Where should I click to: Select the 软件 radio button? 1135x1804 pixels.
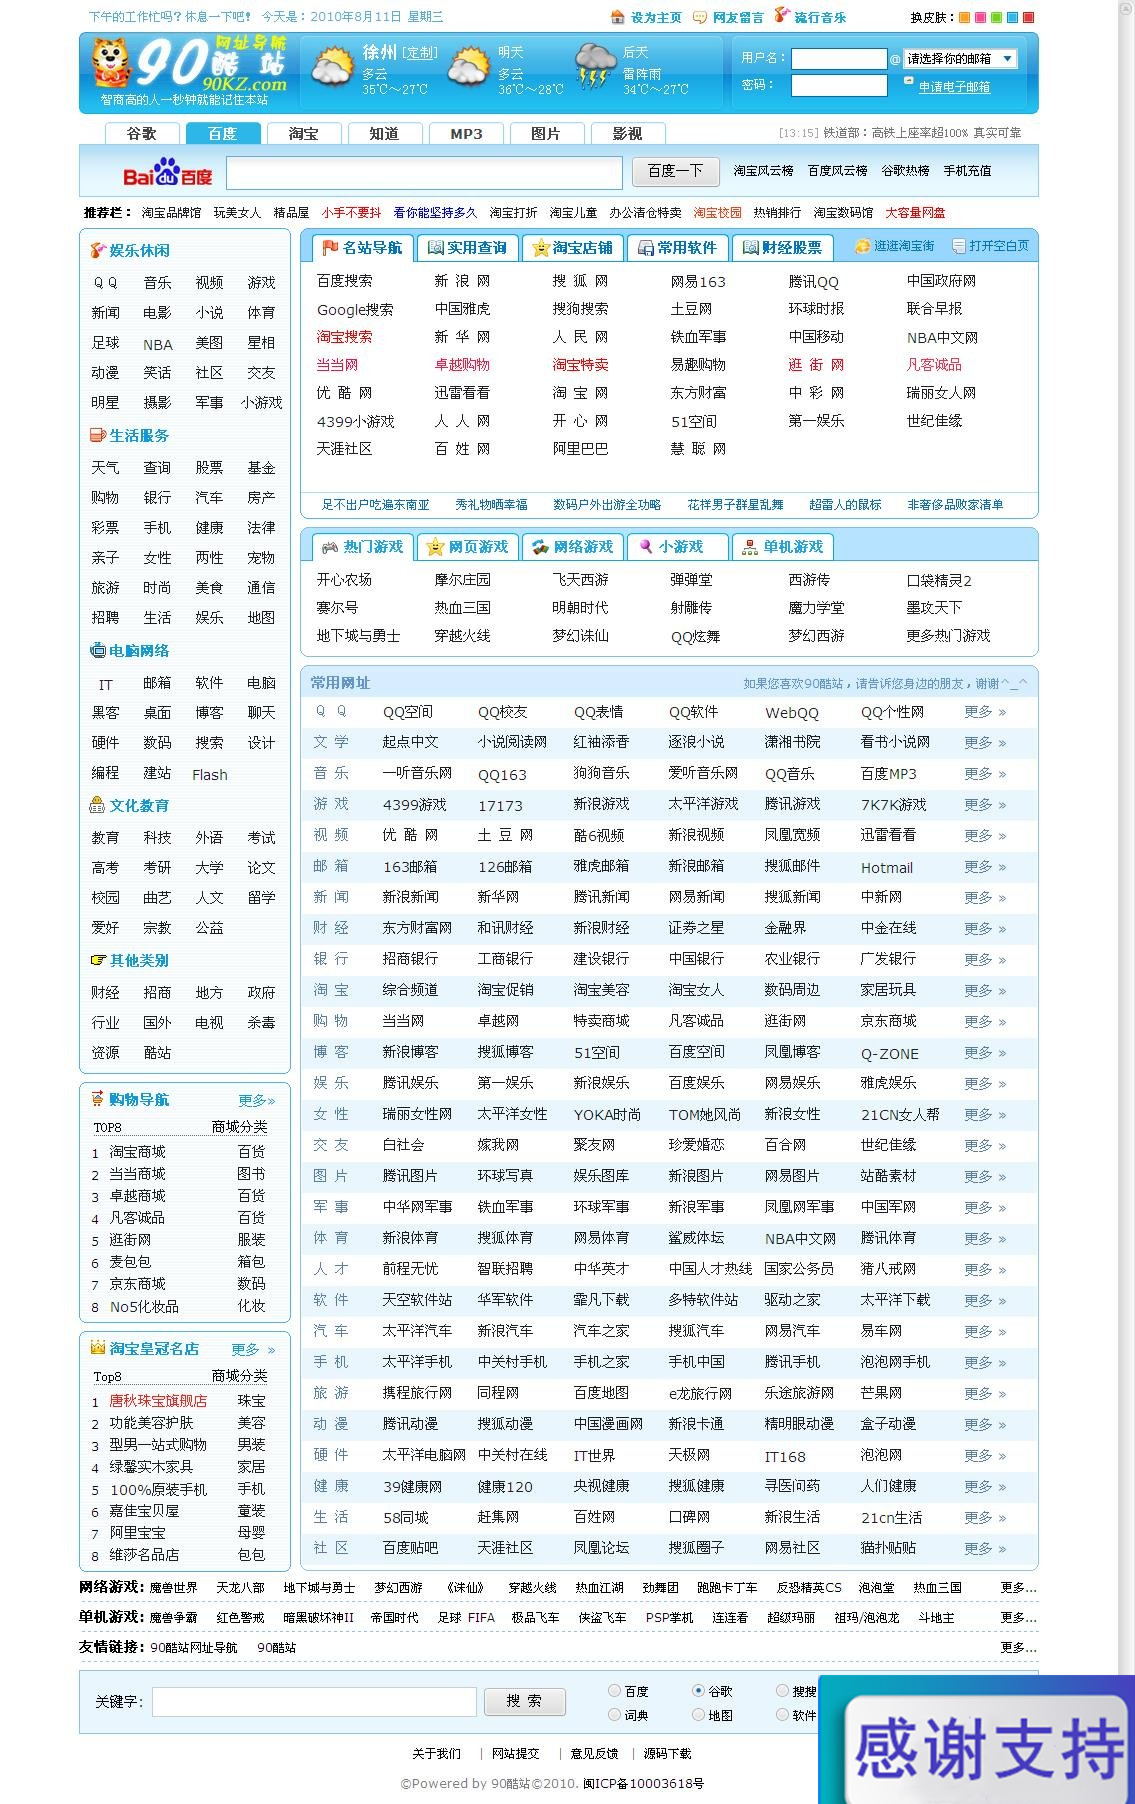(782, 1715)
